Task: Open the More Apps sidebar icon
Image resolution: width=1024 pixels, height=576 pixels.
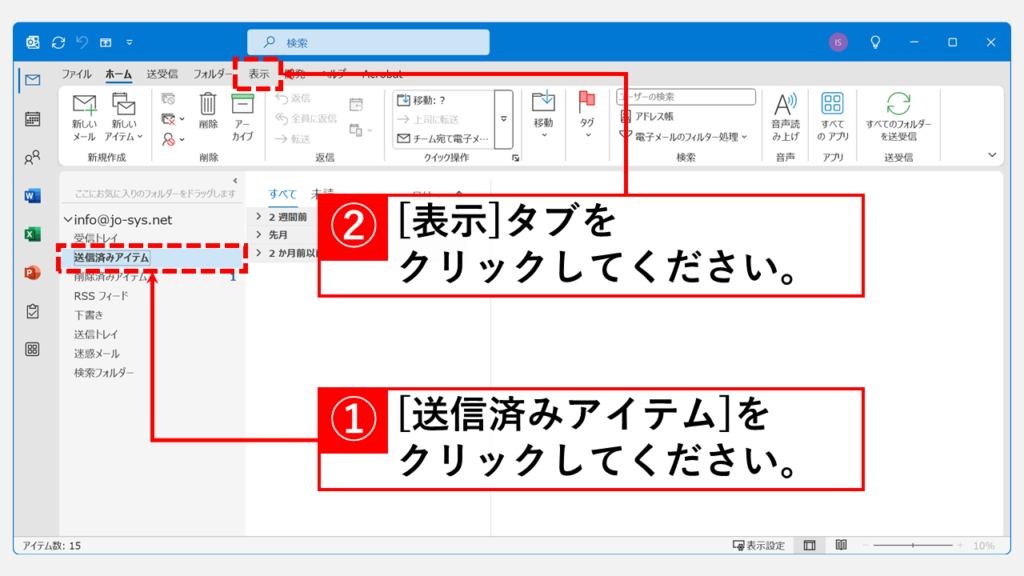Action: click(x=33, y=349)
